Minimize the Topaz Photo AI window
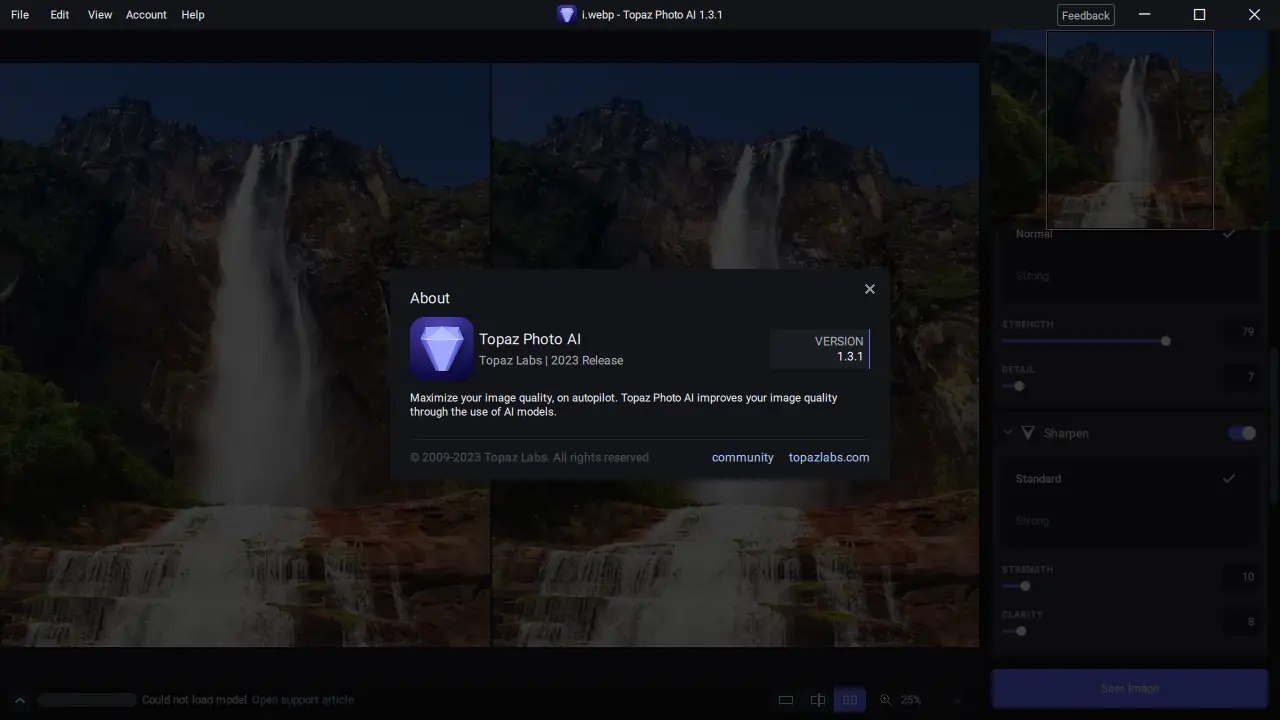The width and height of the screenshot is (1280, 720). pos(1146,14)
